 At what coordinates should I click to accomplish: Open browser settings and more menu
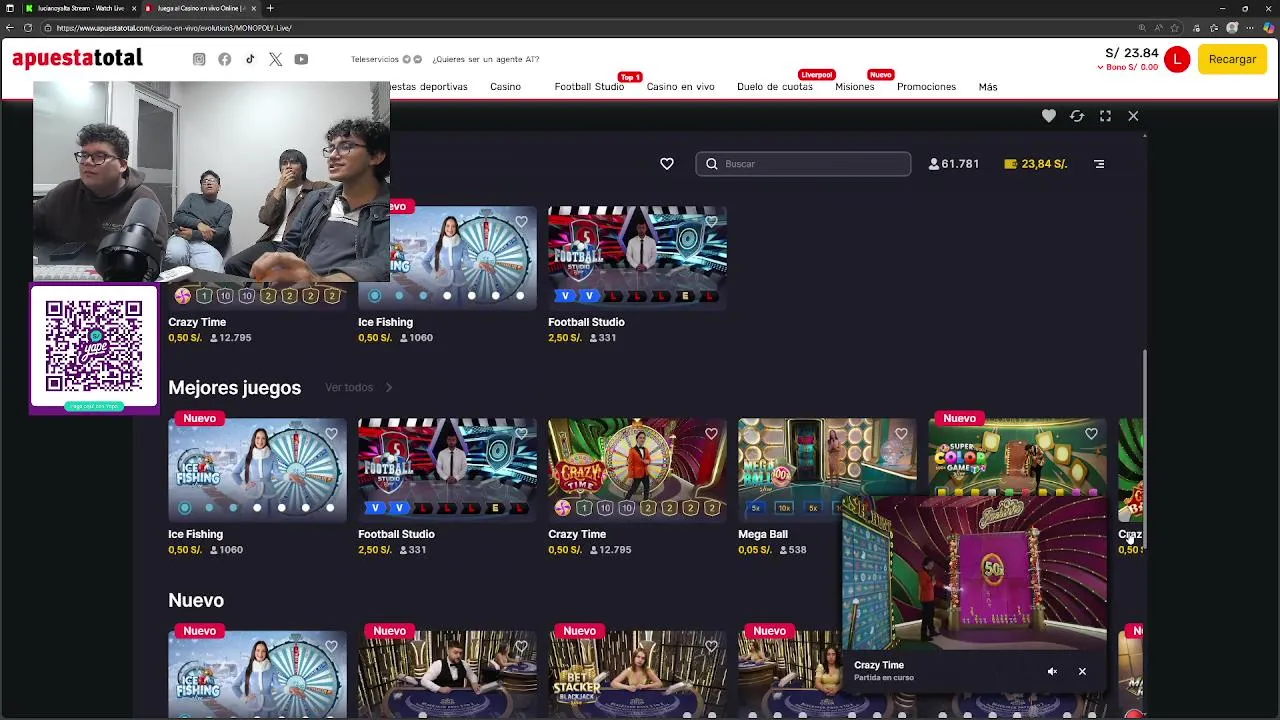[1250, 28]
